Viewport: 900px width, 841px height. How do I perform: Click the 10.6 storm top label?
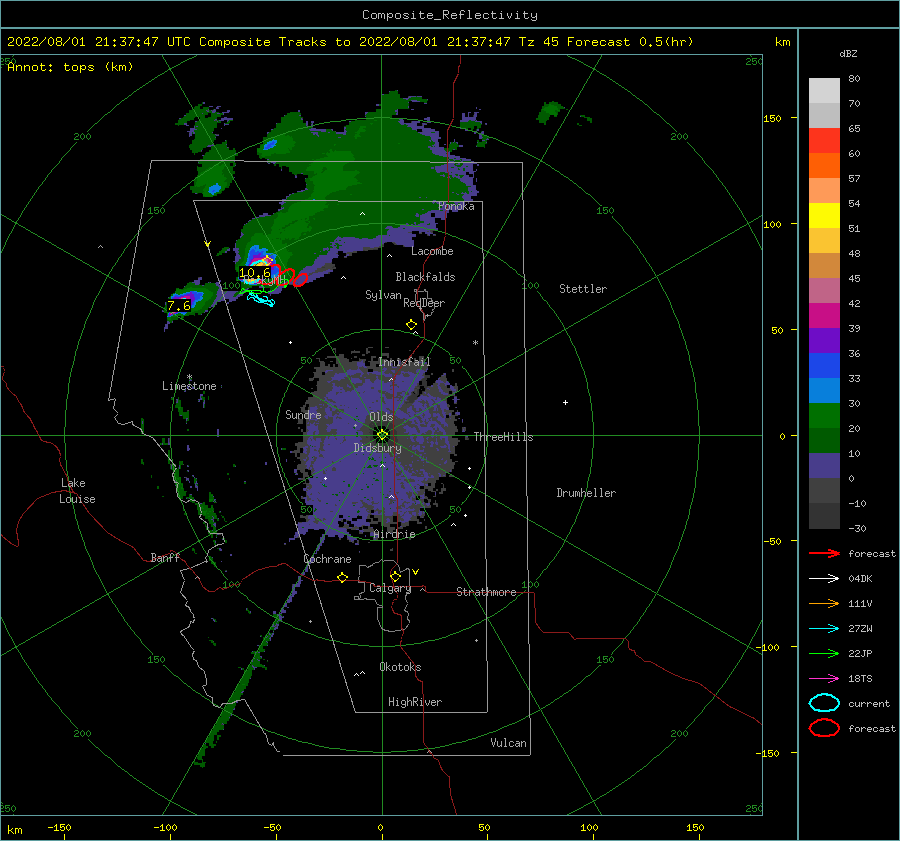coord(255,273)
